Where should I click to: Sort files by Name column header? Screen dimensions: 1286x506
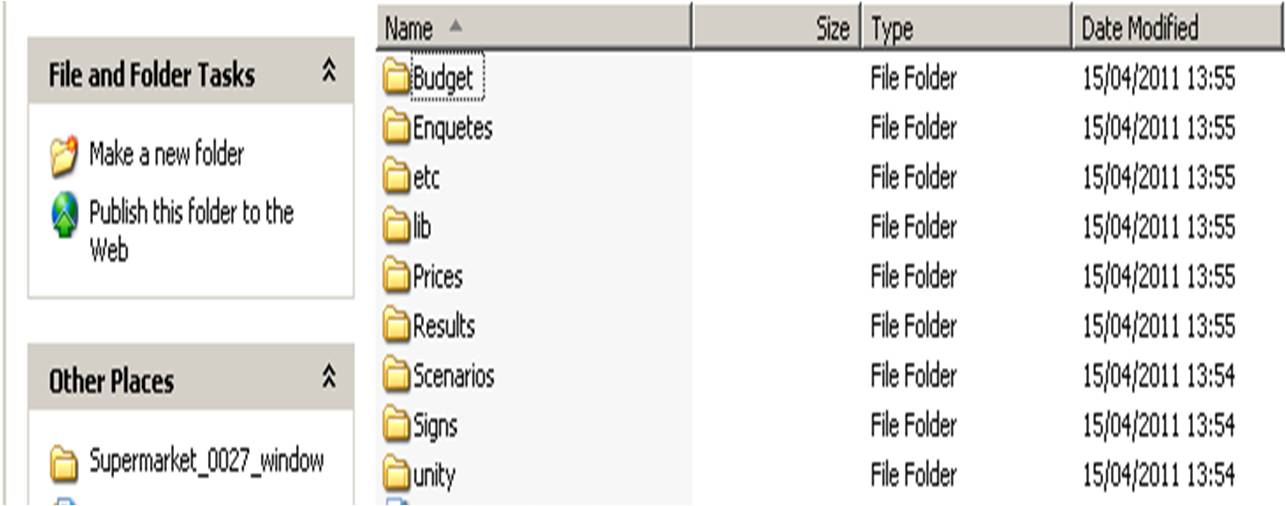[x=535, y=28]
